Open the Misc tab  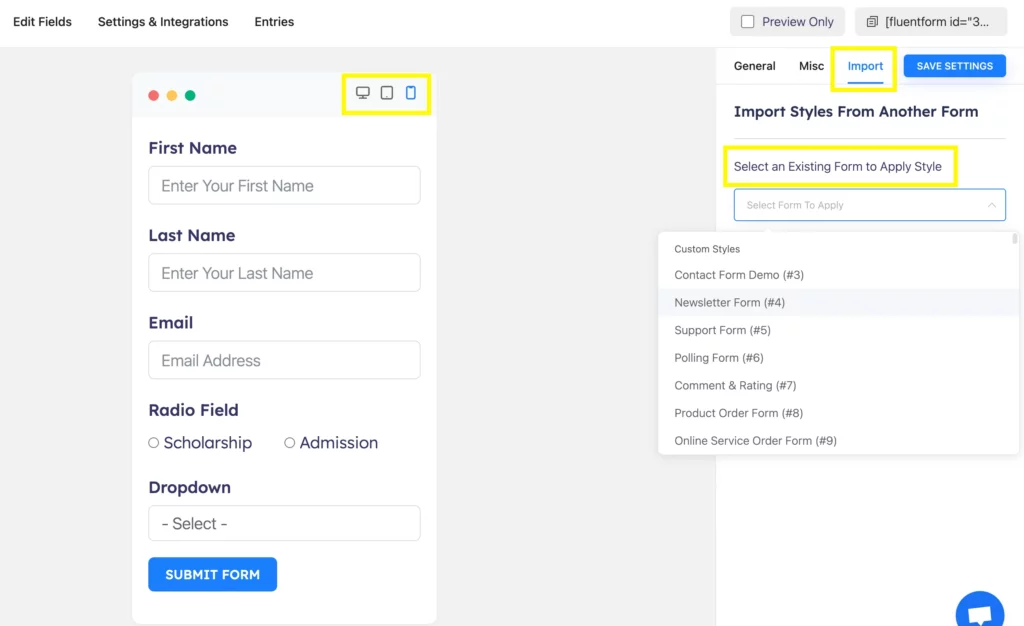pyautogui.click(x=811, y=66)
